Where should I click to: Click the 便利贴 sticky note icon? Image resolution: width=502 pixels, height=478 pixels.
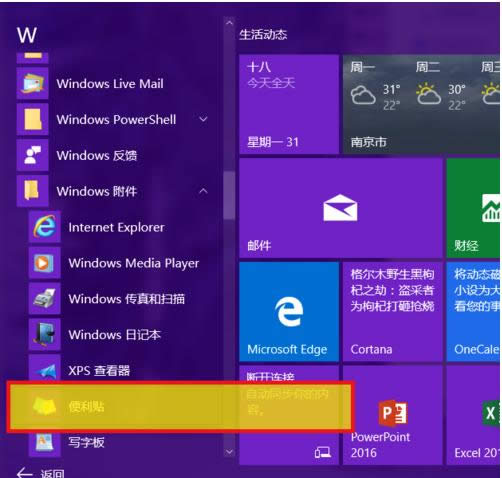tap(44, 406)
